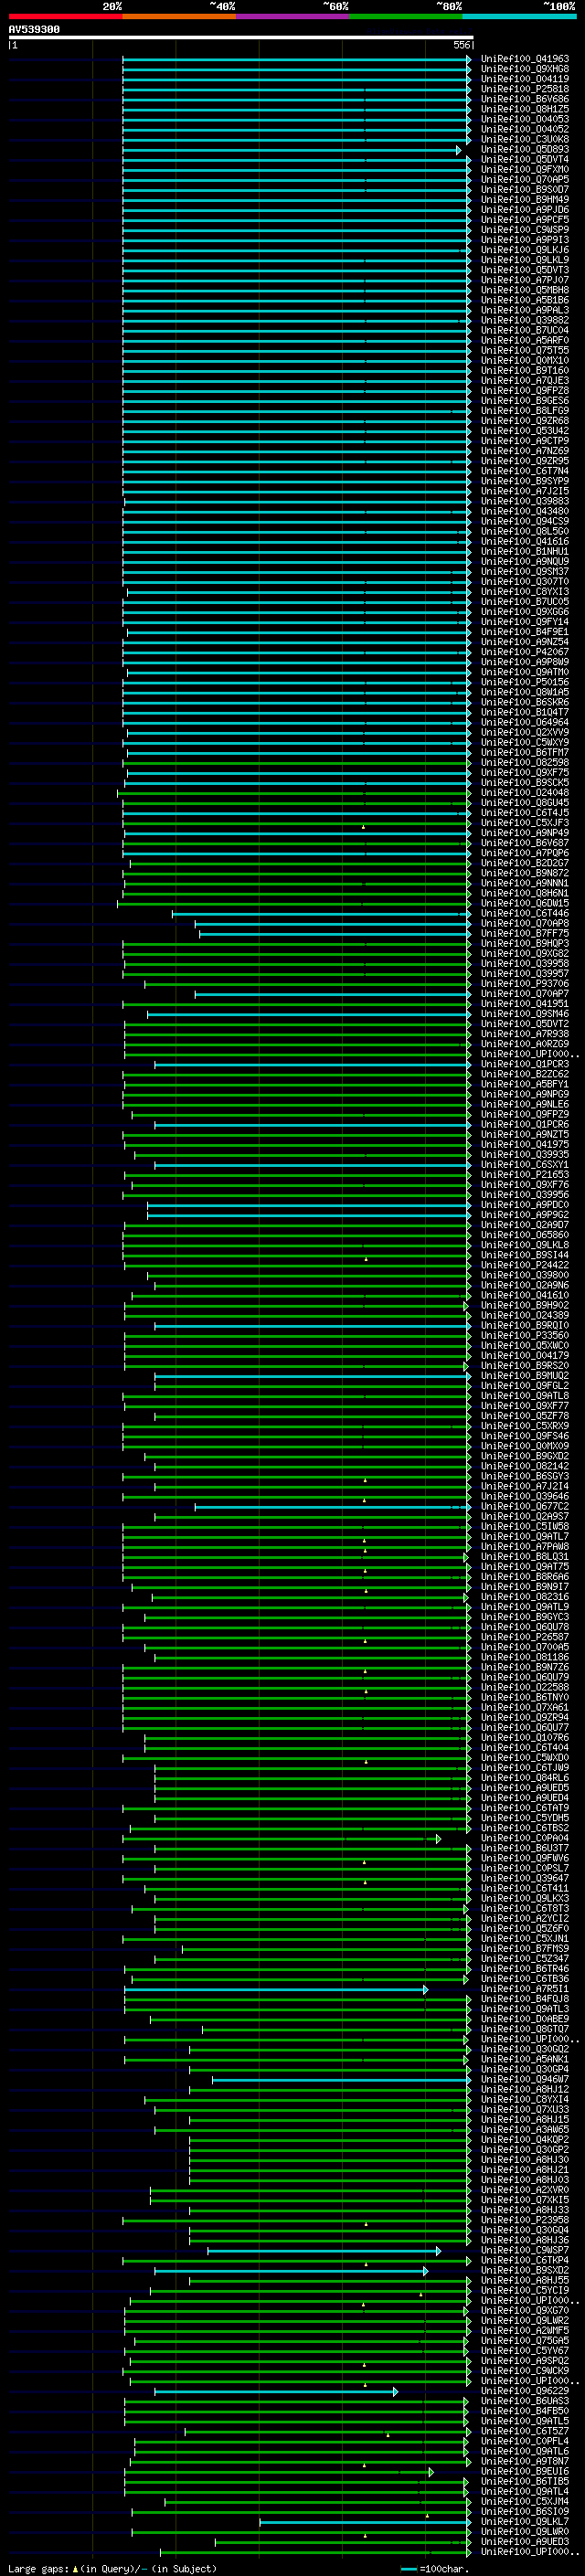The image size is (585, 2576).
Task: Select hit label UniRef100_C3U0K8
Action: pyautogui.click(x=525, y=139)
